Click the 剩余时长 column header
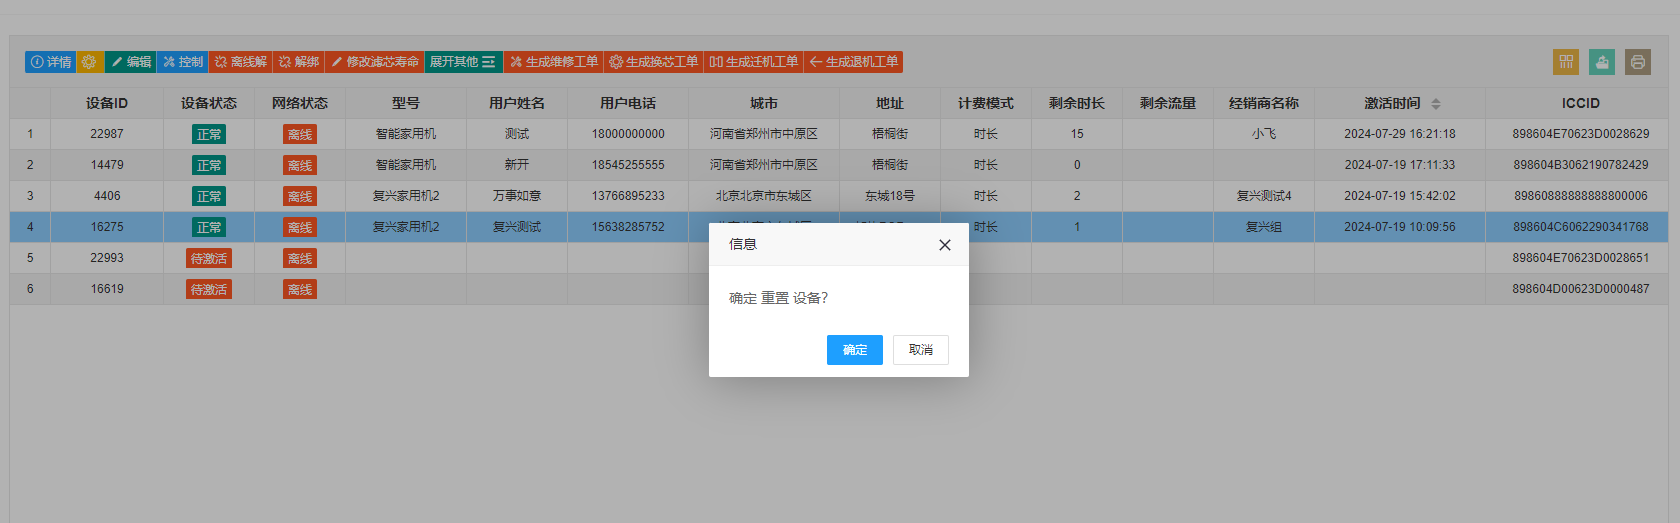Image resolution: width=1680 pixels, height=523 pixels. (x=1077, y=104)
